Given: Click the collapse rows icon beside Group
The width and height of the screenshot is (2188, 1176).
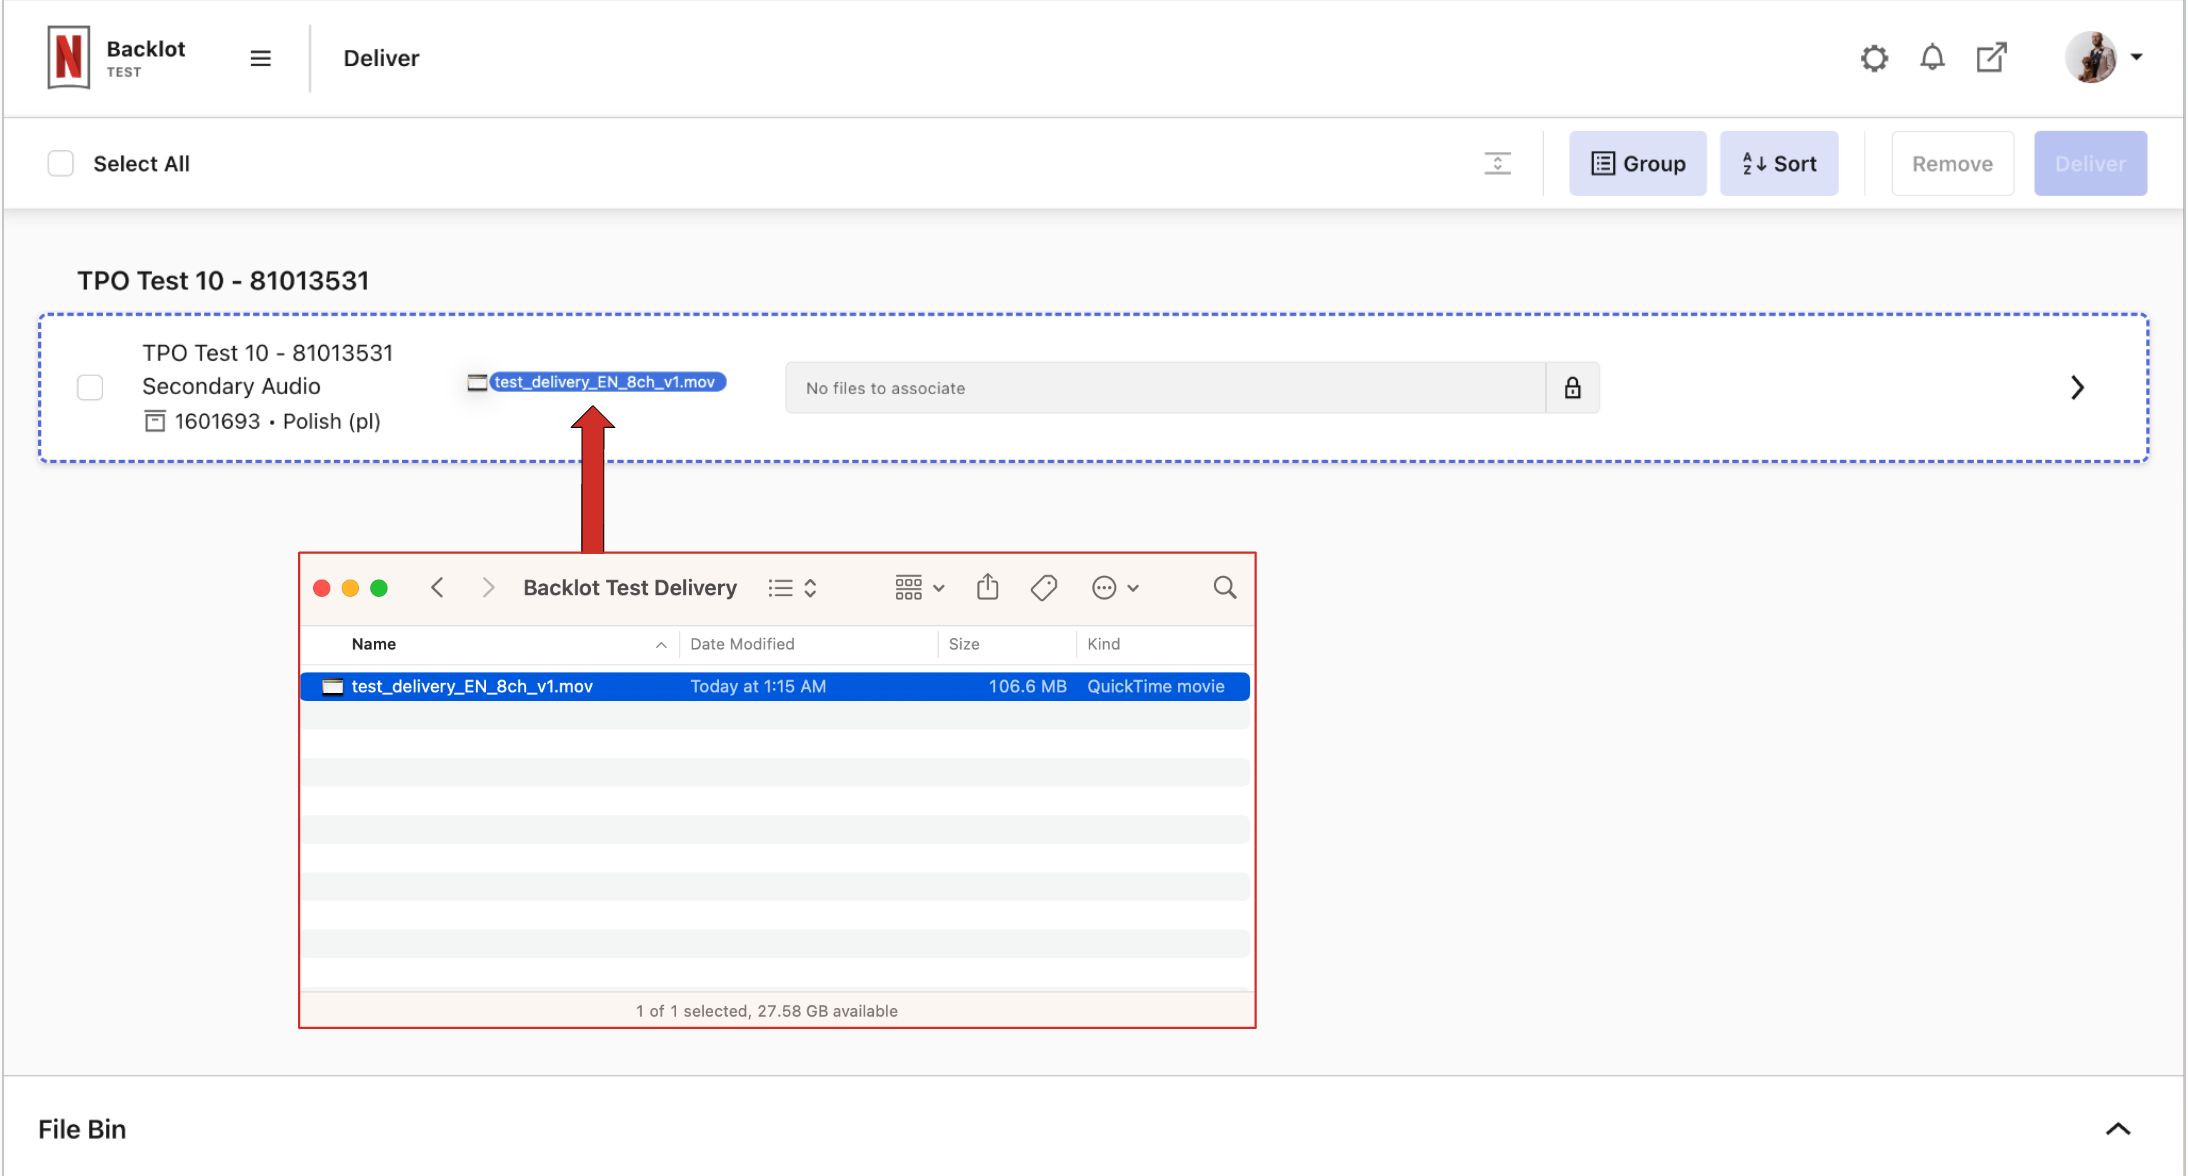Looking at the screenshot, I should point(1497,164).
